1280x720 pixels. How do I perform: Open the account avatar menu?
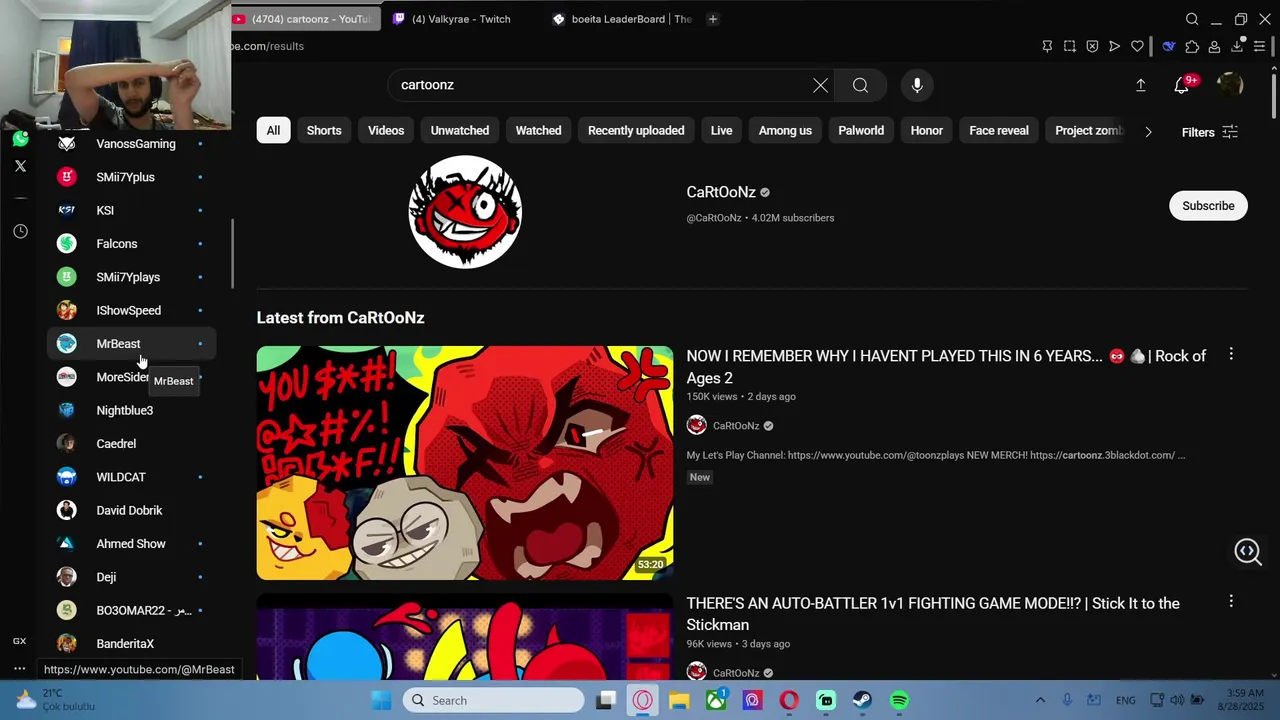coord(1229,85)
